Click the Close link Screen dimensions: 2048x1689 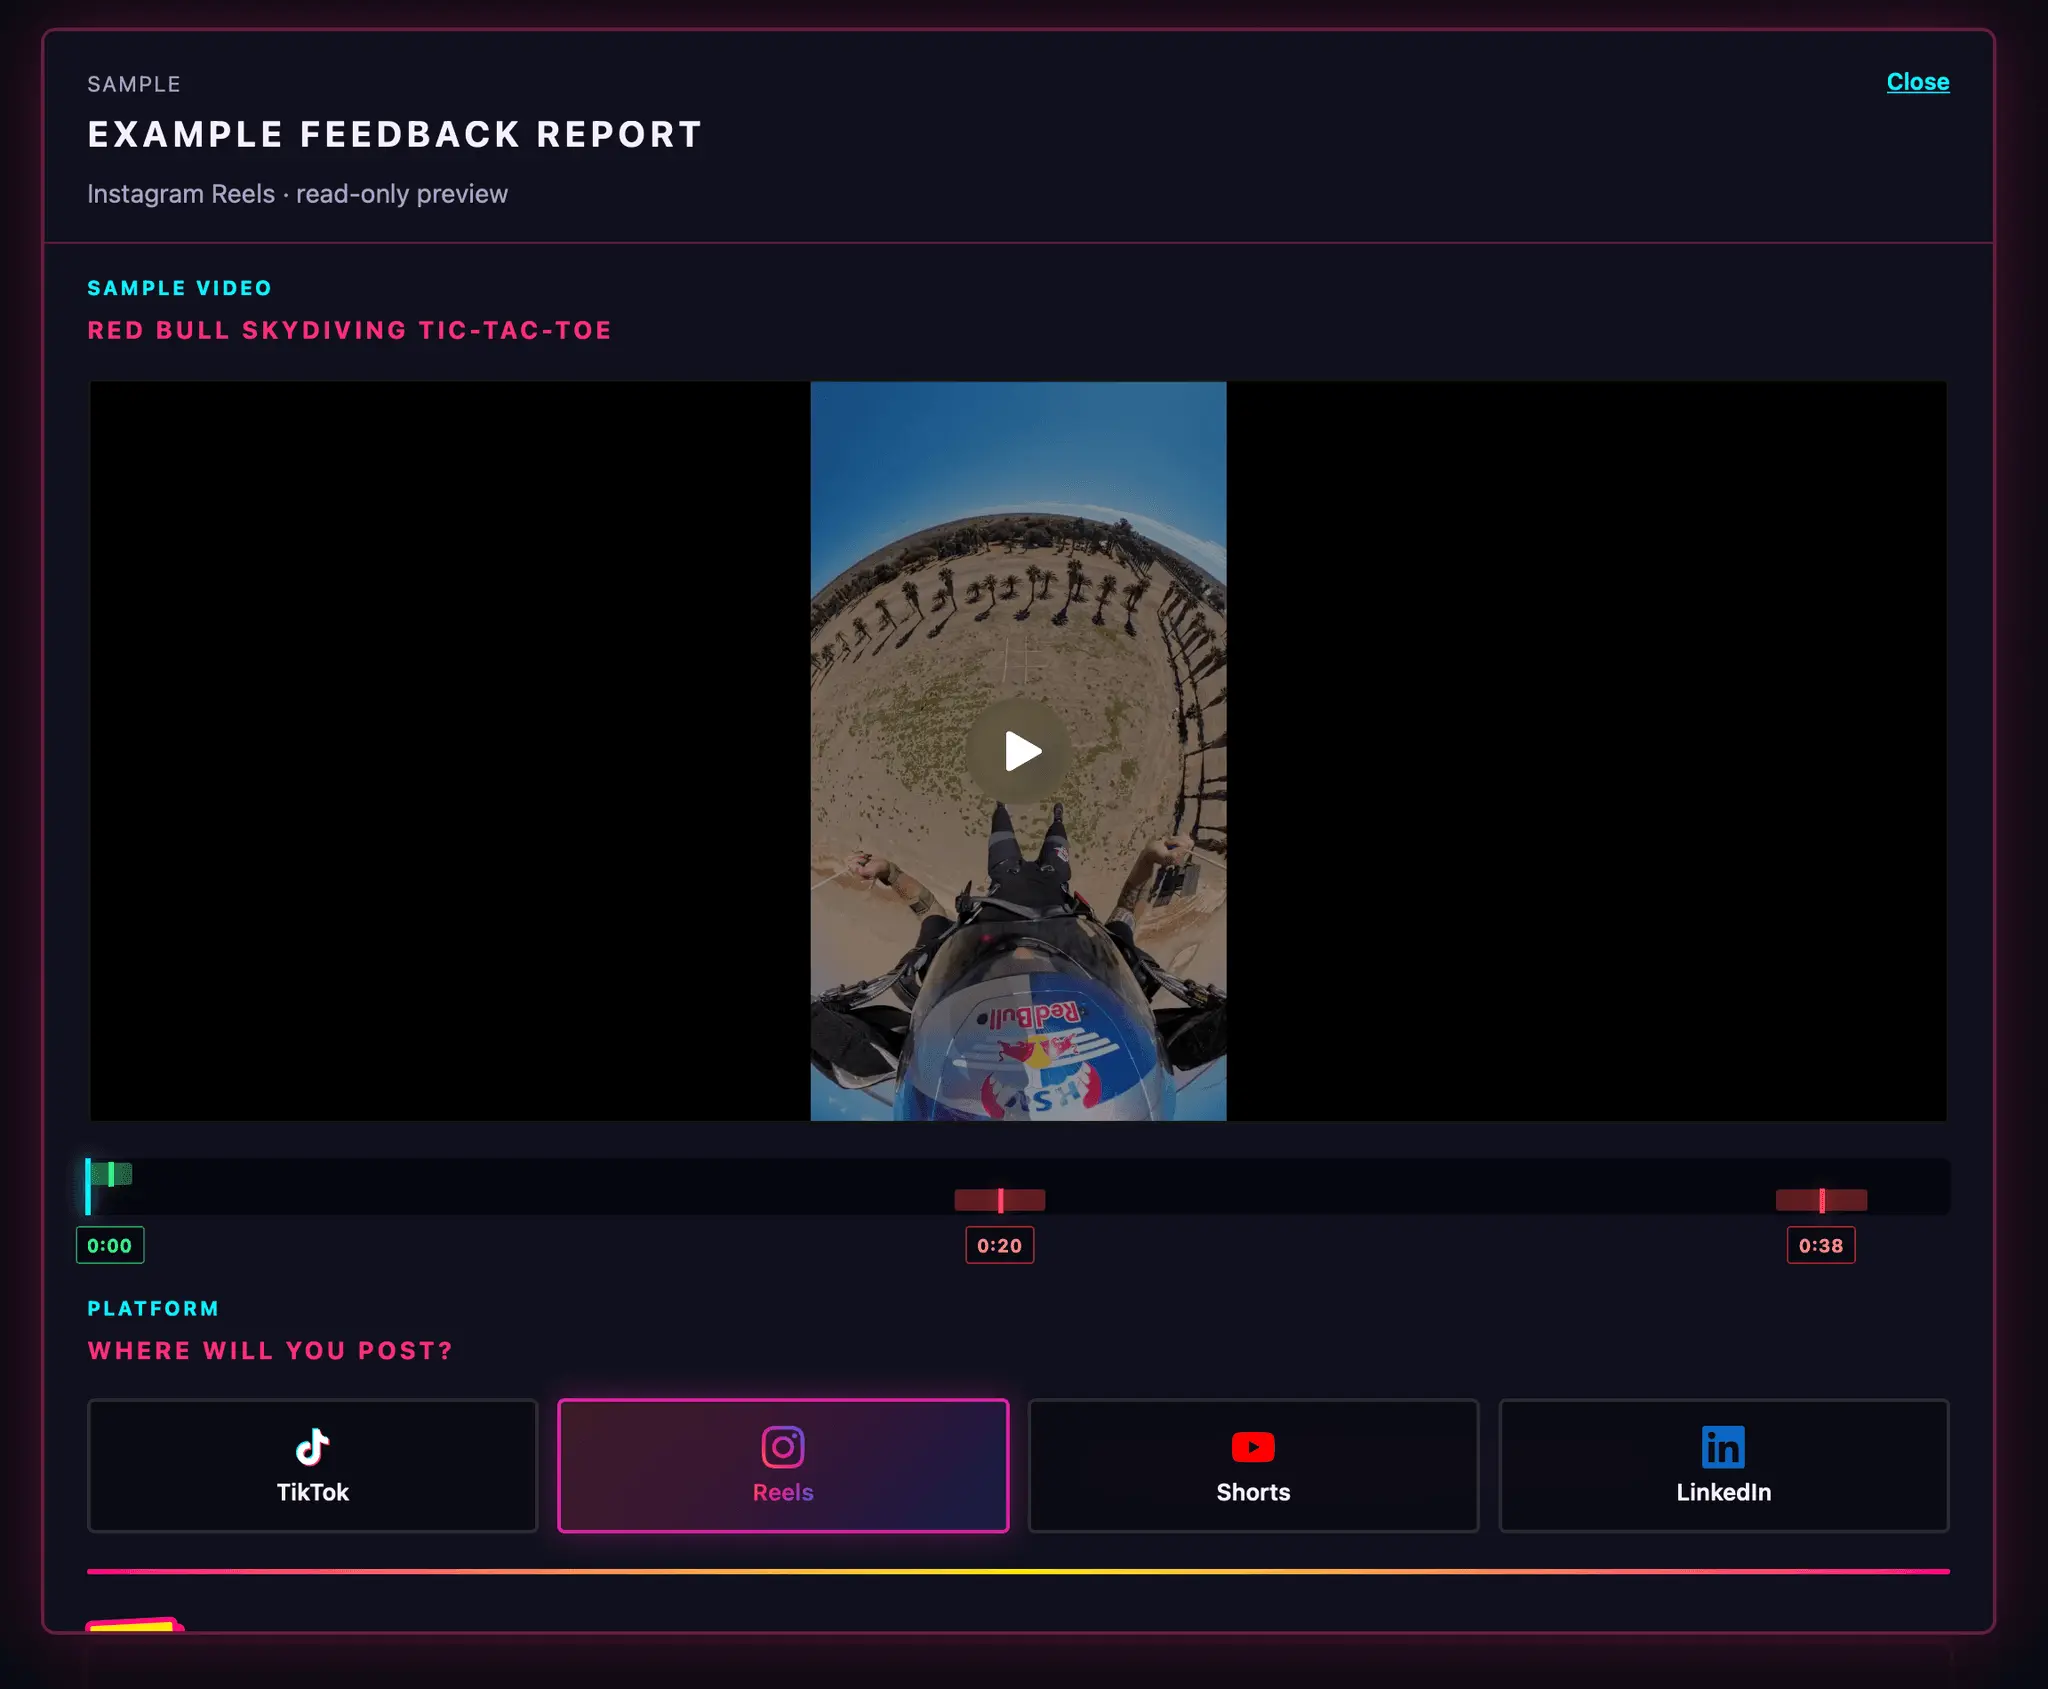(x=1917, y=82)
